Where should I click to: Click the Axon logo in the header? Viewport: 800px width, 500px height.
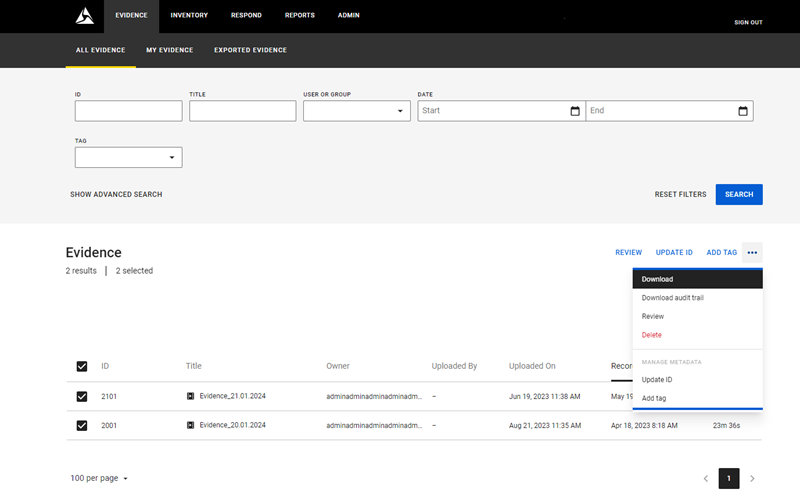(x=85, y=16)
